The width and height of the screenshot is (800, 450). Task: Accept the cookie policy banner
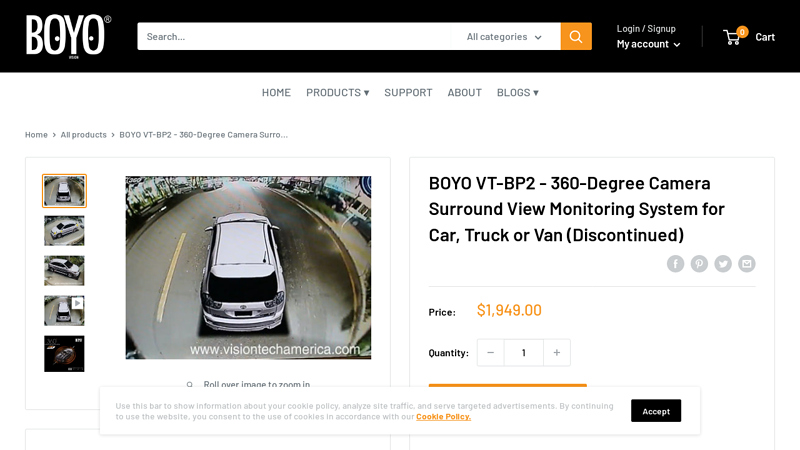pyautogui.click(x=655, y=411)
